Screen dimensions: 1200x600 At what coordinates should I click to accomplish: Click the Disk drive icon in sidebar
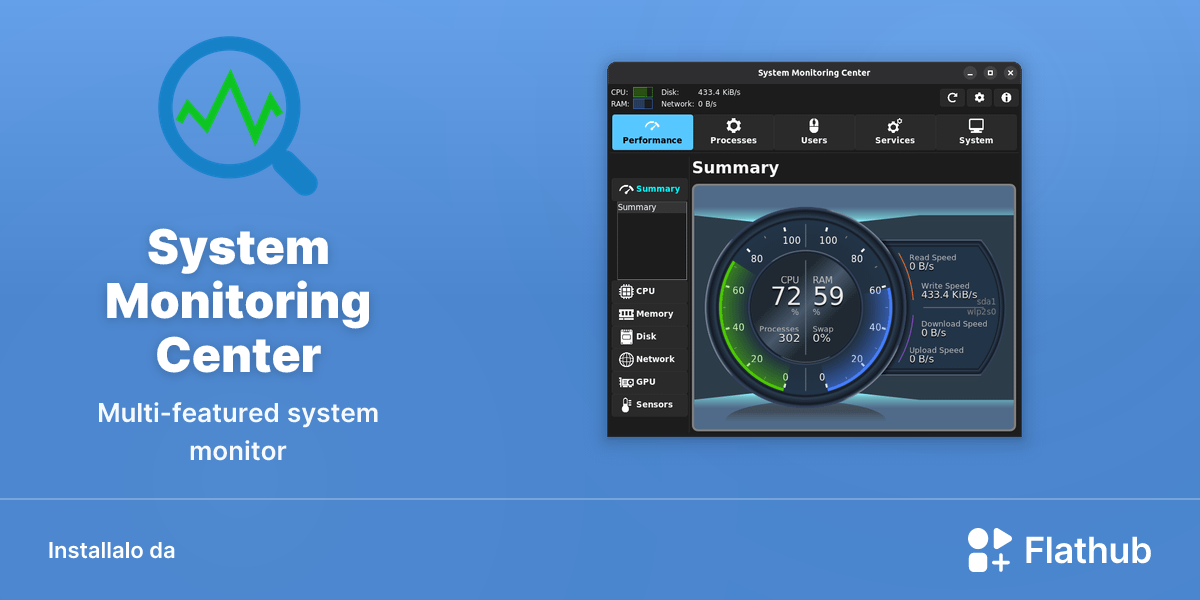point(626,337)
